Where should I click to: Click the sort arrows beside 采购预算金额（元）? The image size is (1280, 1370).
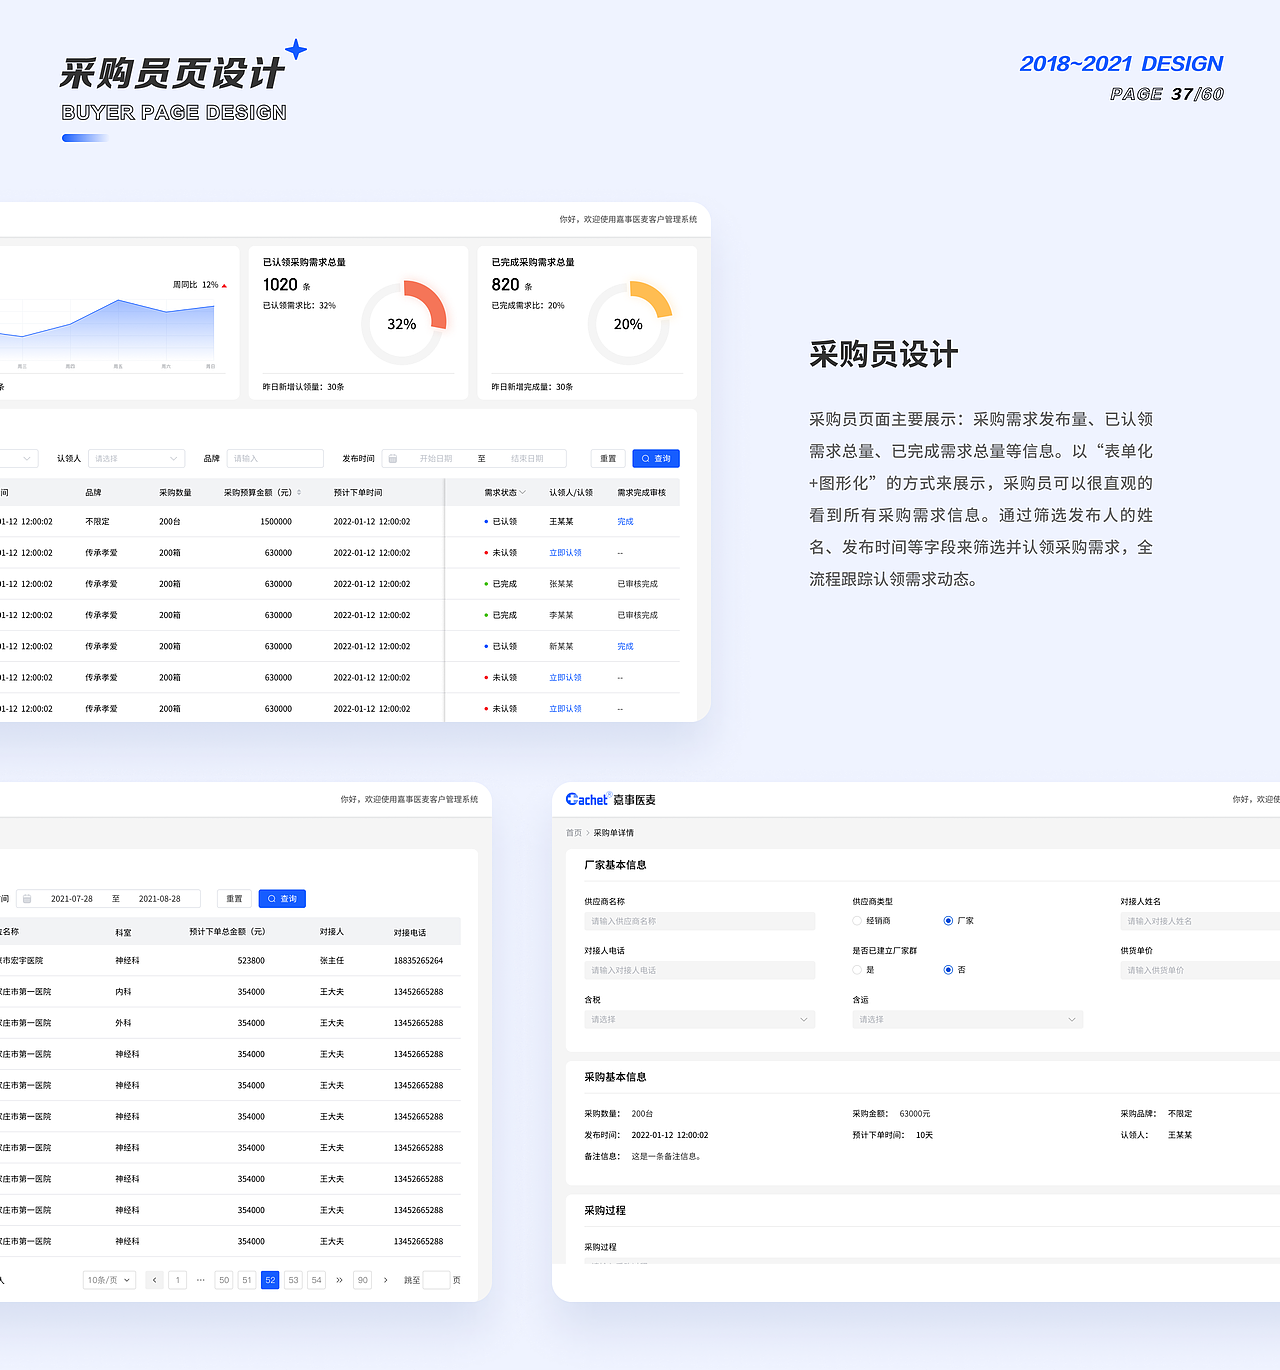coord(299,493)
